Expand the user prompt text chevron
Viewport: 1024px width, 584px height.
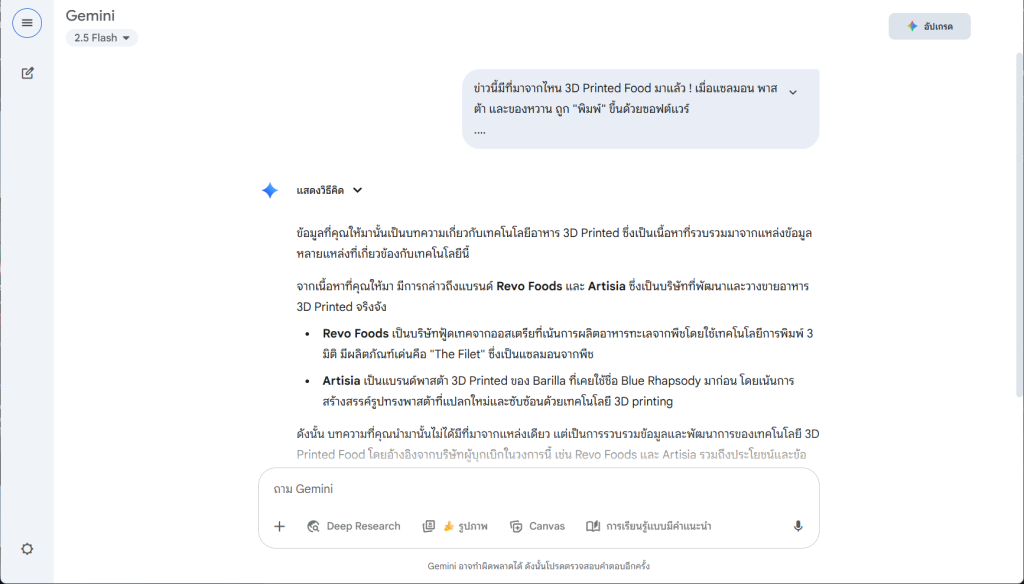793,92
